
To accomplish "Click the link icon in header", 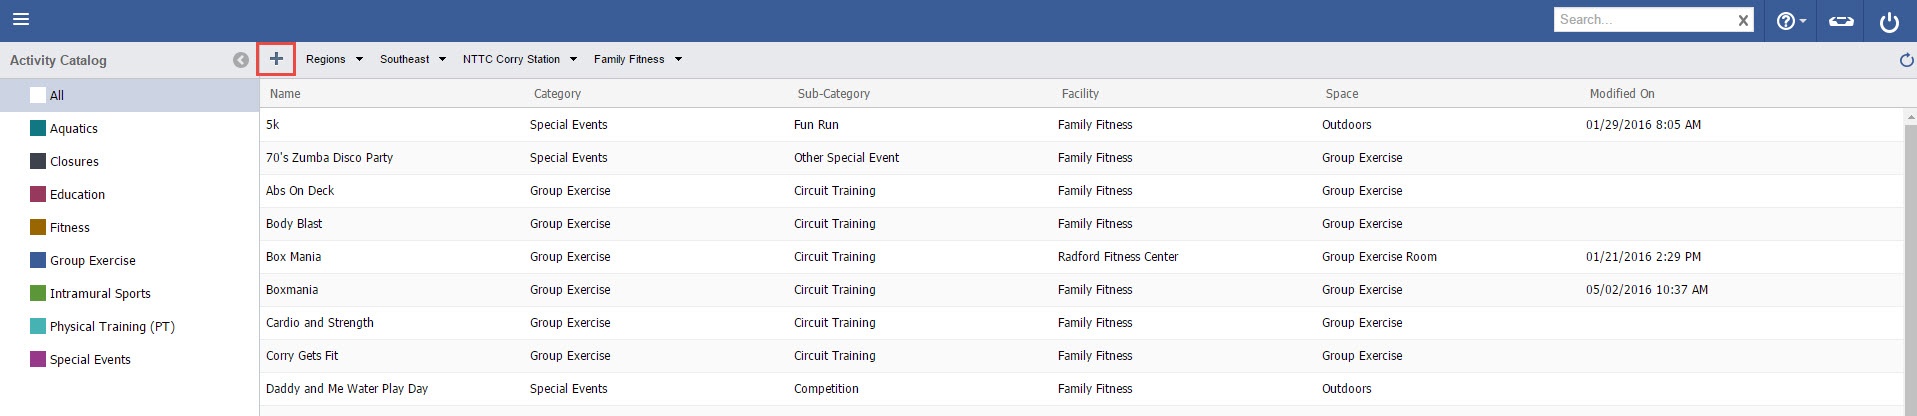I will [1841, 21].
